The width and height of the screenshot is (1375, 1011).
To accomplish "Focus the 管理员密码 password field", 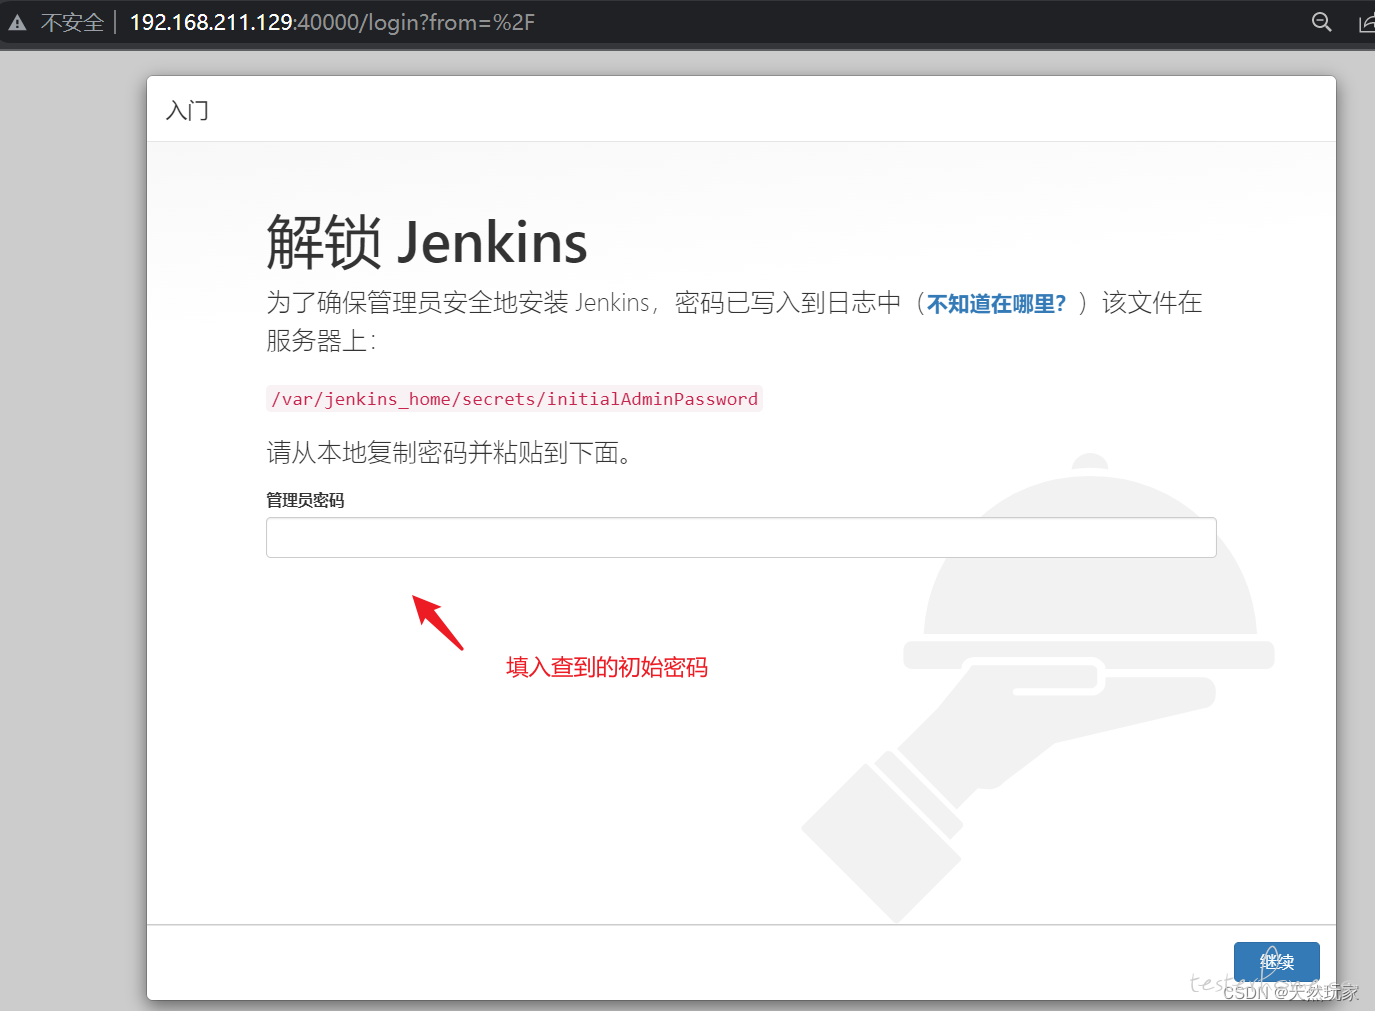I will [741, 537].
